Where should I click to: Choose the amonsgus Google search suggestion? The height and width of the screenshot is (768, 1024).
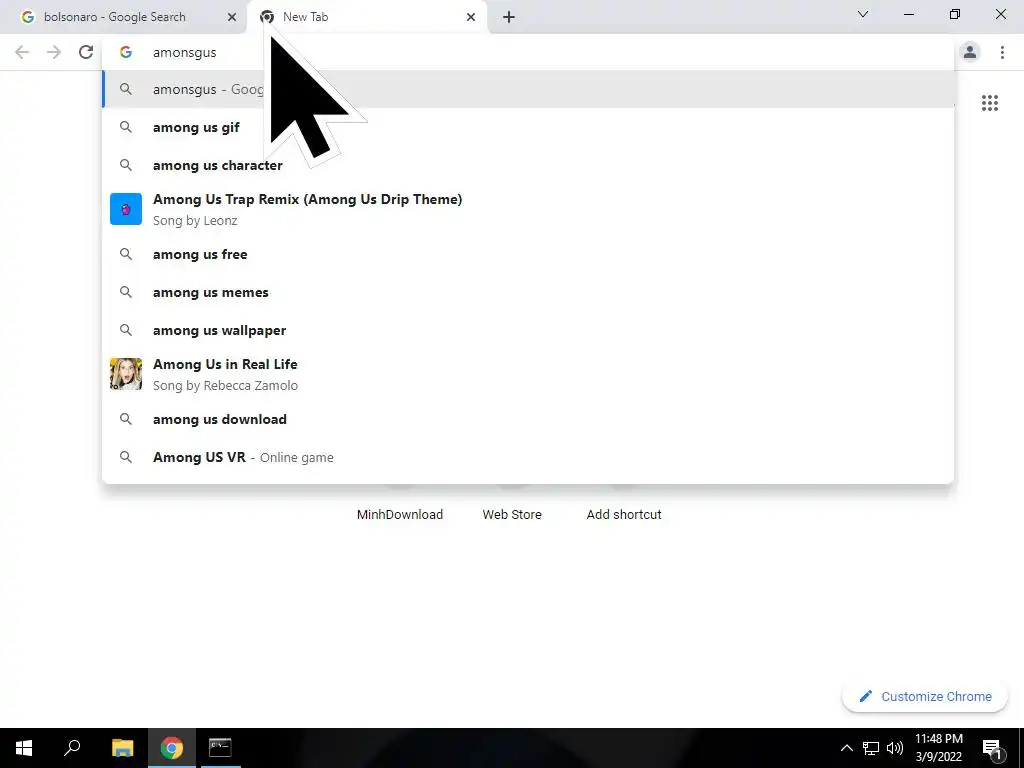tap(528, 89)
